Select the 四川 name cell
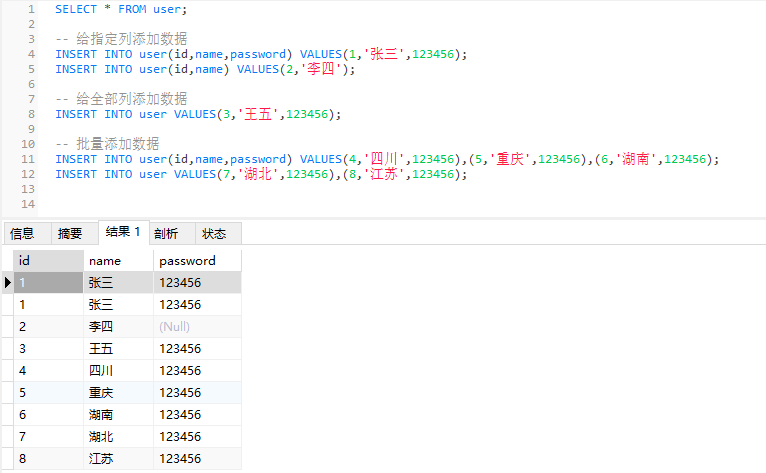 click(118, 370)
